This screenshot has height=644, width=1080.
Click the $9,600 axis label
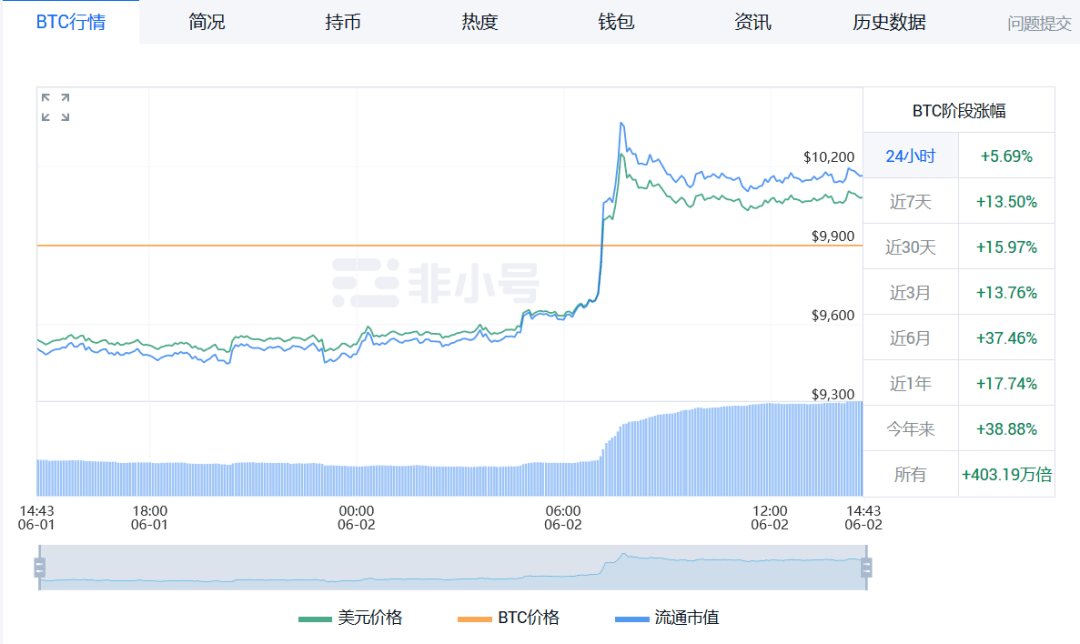coord(833,315)
